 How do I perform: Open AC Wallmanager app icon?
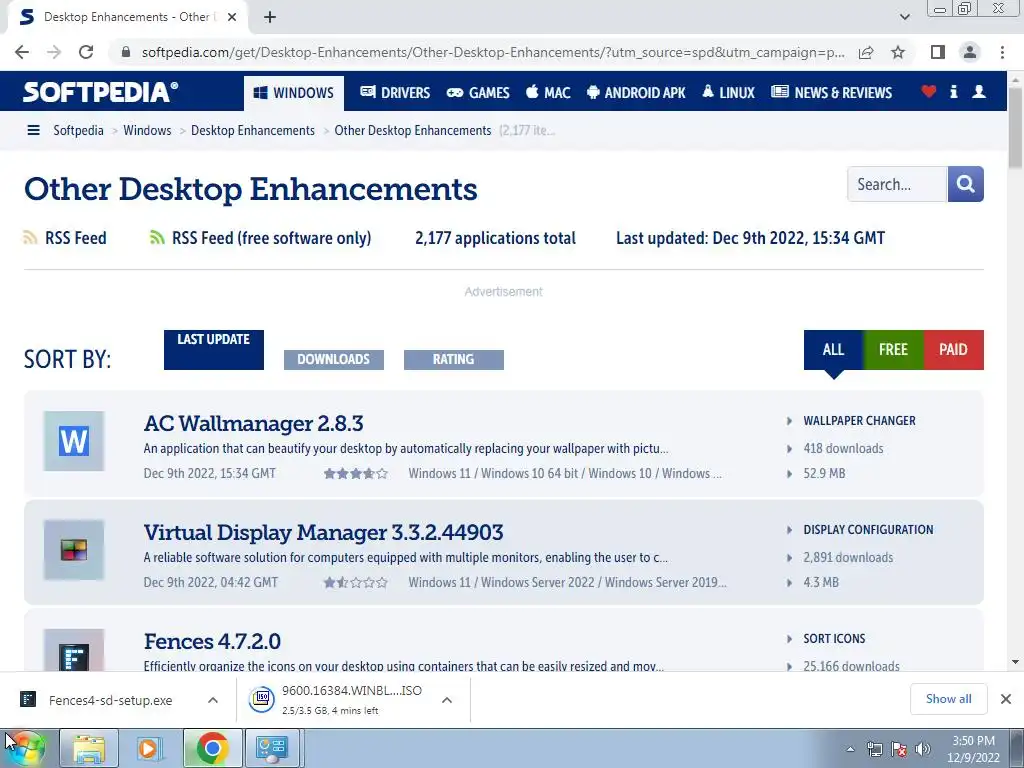74,441
